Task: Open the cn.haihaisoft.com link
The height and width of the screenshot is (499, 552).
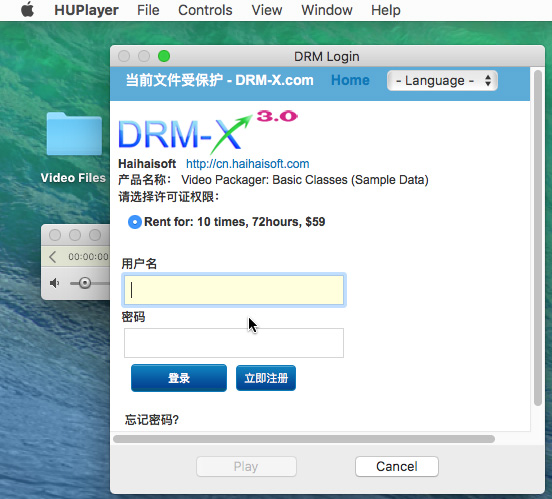Action: (x=247, y=164)
